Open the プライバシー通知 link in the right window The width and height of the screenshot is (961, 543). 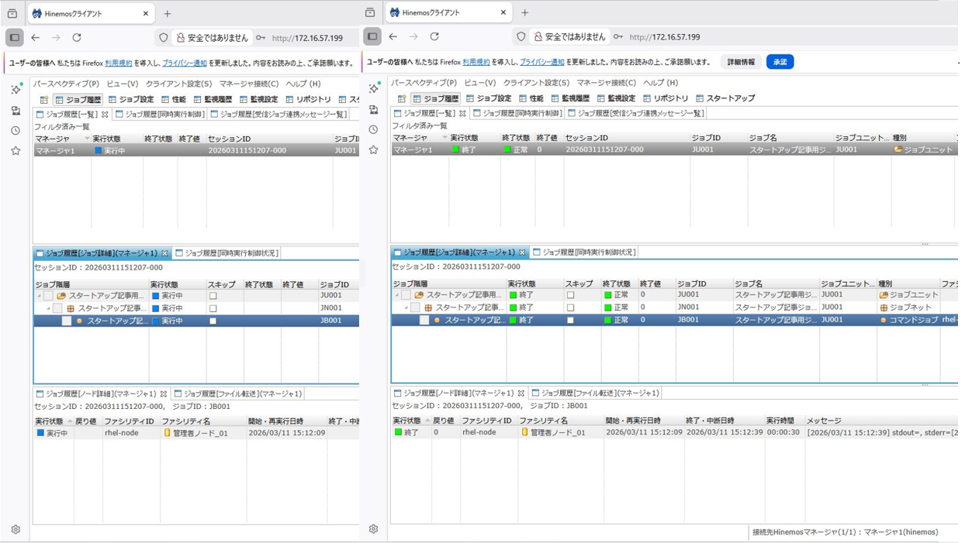tap(542, 62)
